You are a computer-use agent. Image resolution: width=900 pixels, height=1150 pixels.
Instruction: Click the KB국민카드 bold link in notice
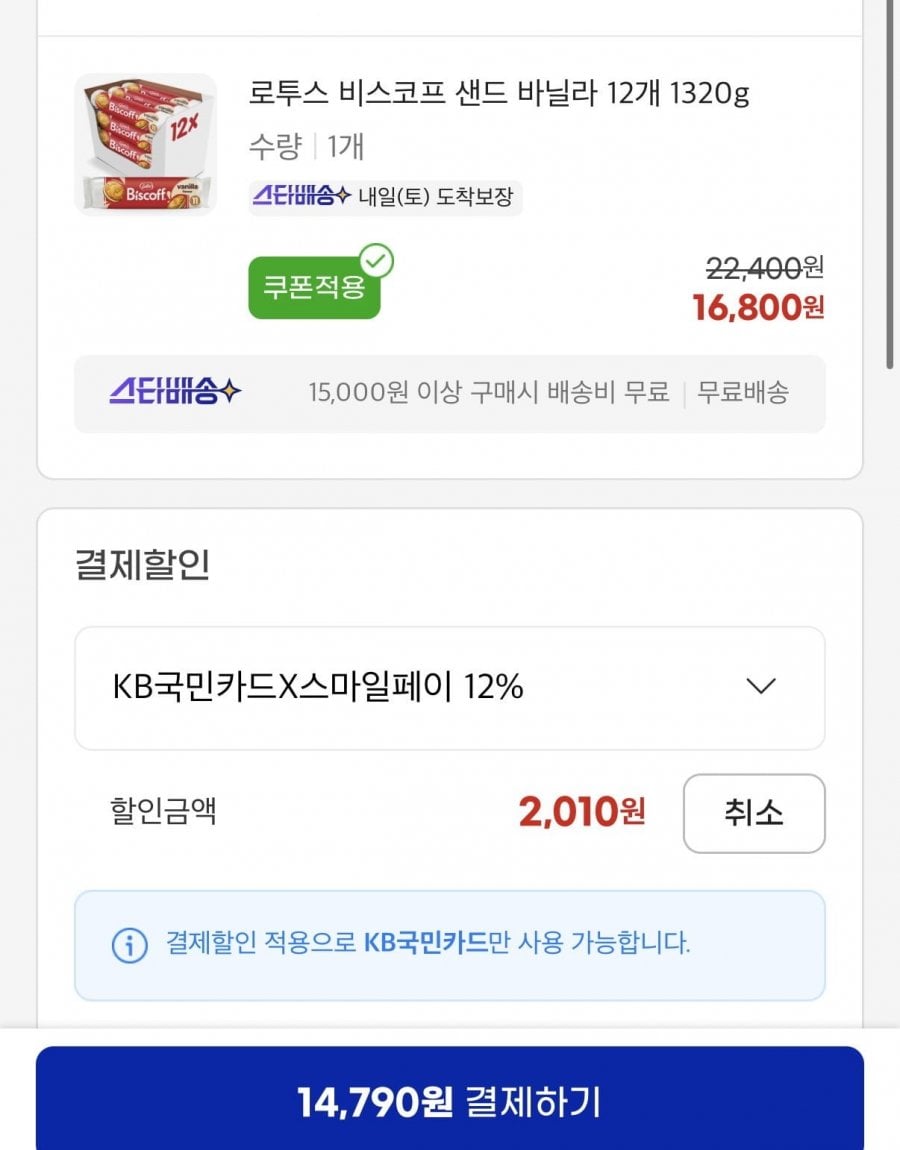coord(426,942)
